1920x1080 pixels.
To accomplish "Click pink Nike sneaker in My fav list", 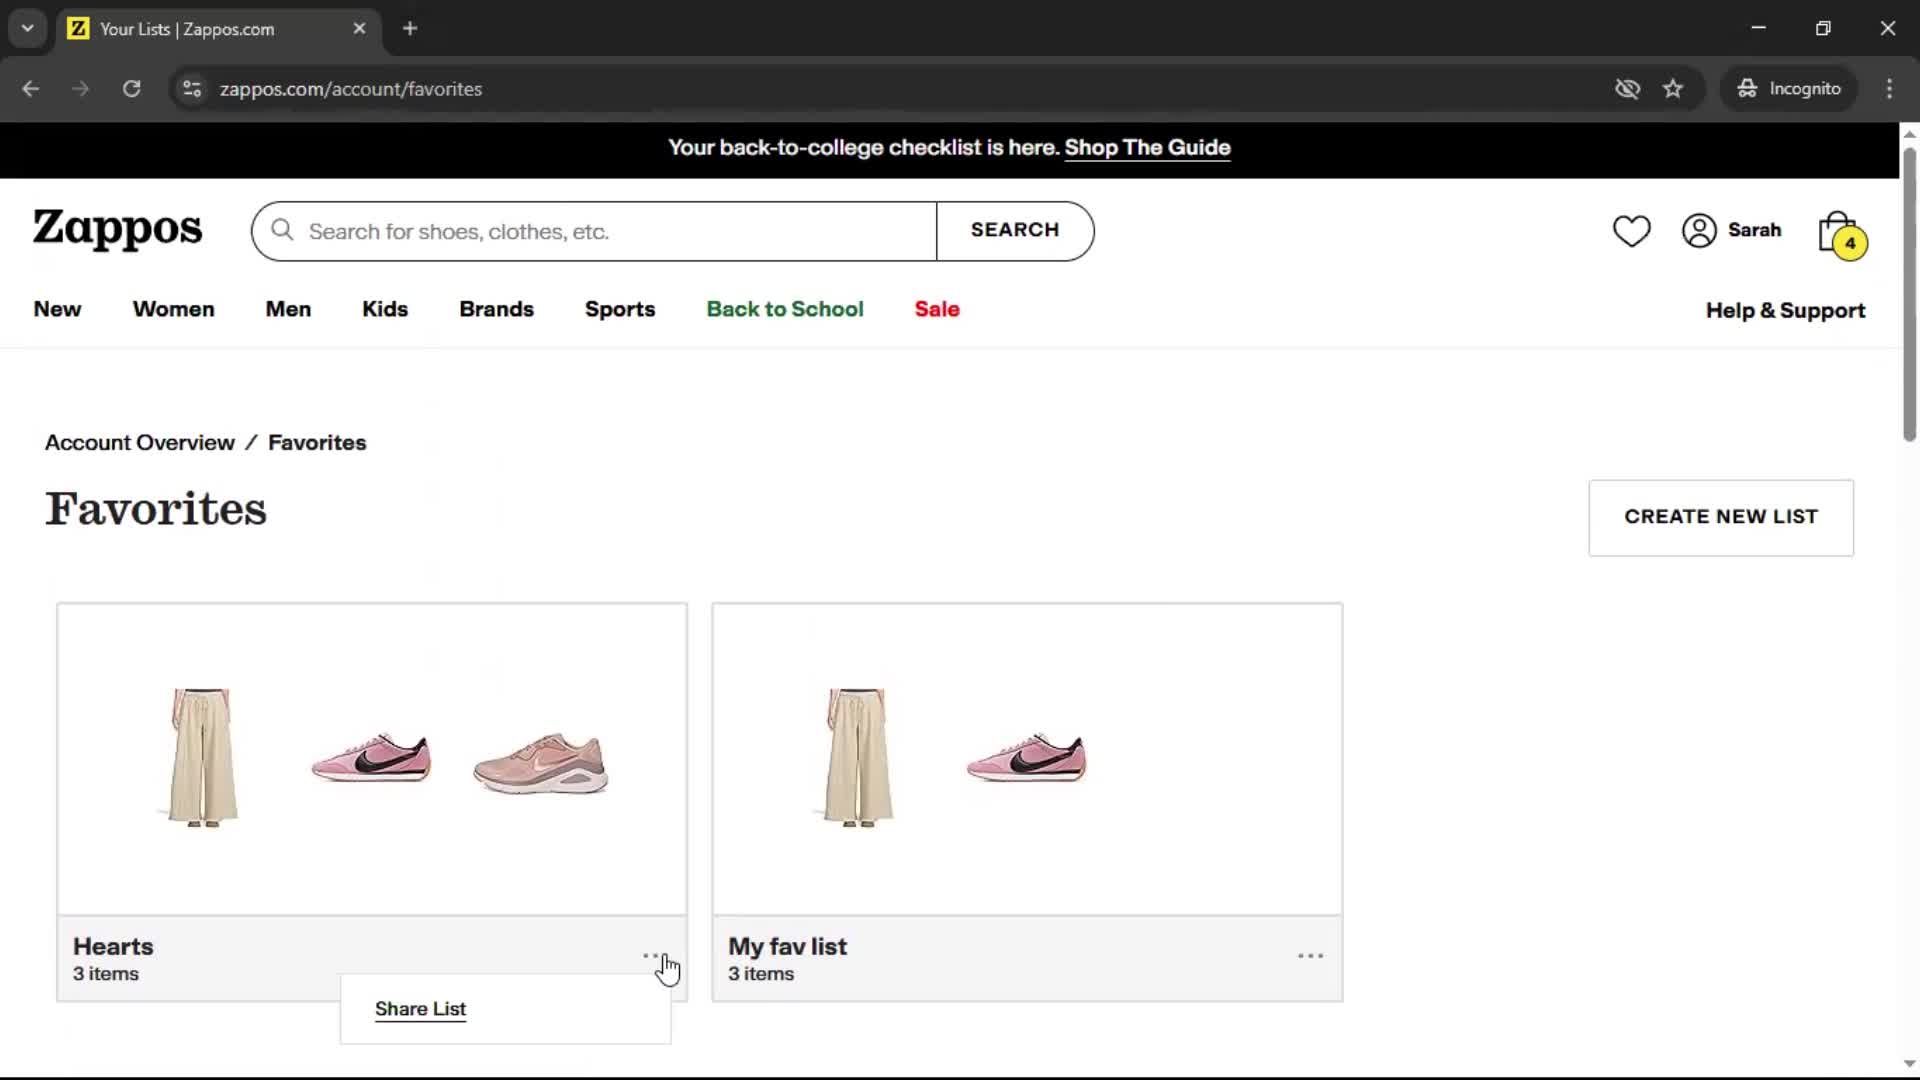I will (1026, 757).
